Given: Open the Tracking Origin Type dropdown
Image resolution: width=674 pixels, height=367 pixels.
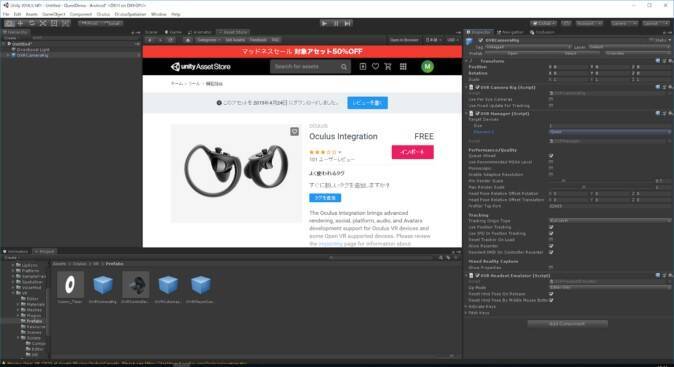Looking at the screenshot, I should tap(610, 220).
